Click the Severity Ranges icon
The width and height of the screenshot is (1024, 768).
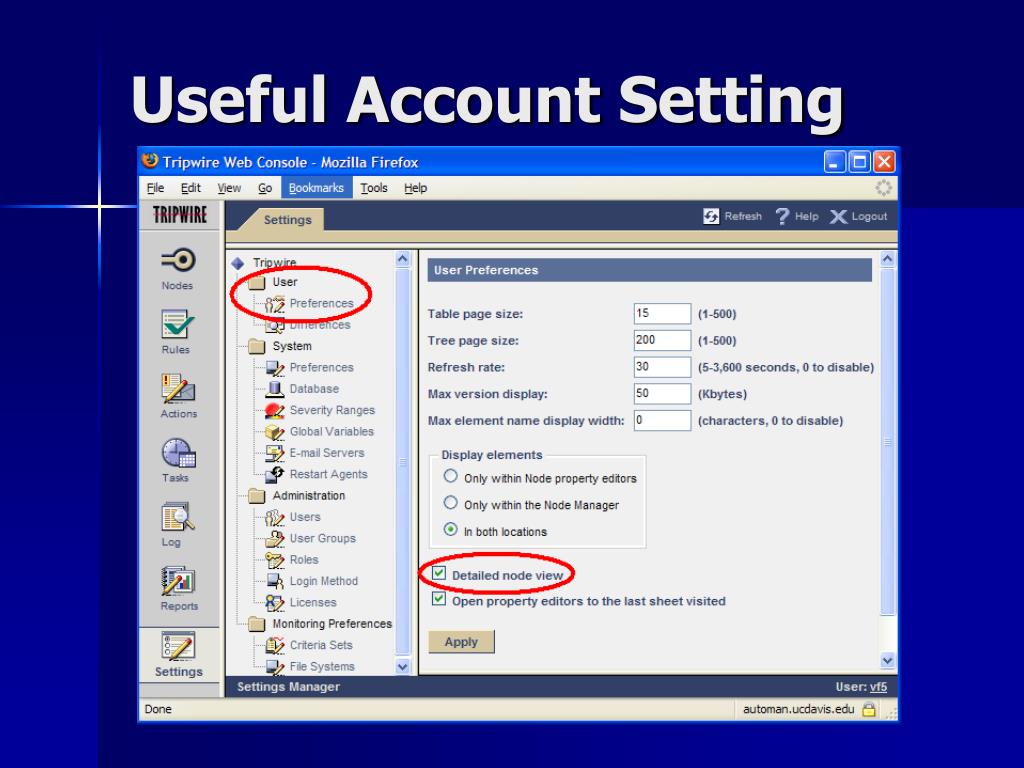point(275,411)
